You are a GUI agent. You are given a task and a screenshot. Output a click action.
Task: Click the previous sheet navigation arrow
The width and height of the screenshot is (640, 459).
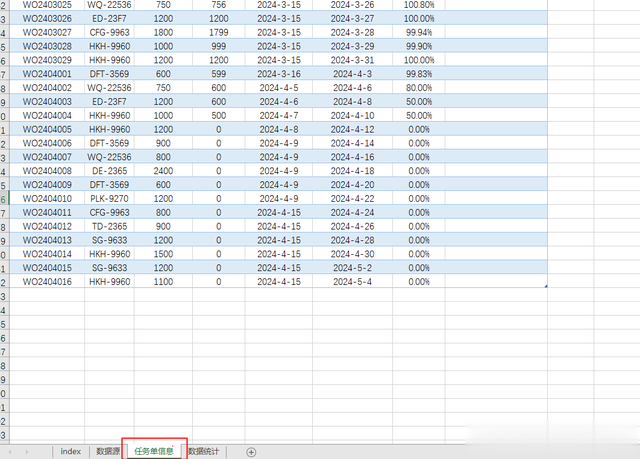tap(10, 452)
